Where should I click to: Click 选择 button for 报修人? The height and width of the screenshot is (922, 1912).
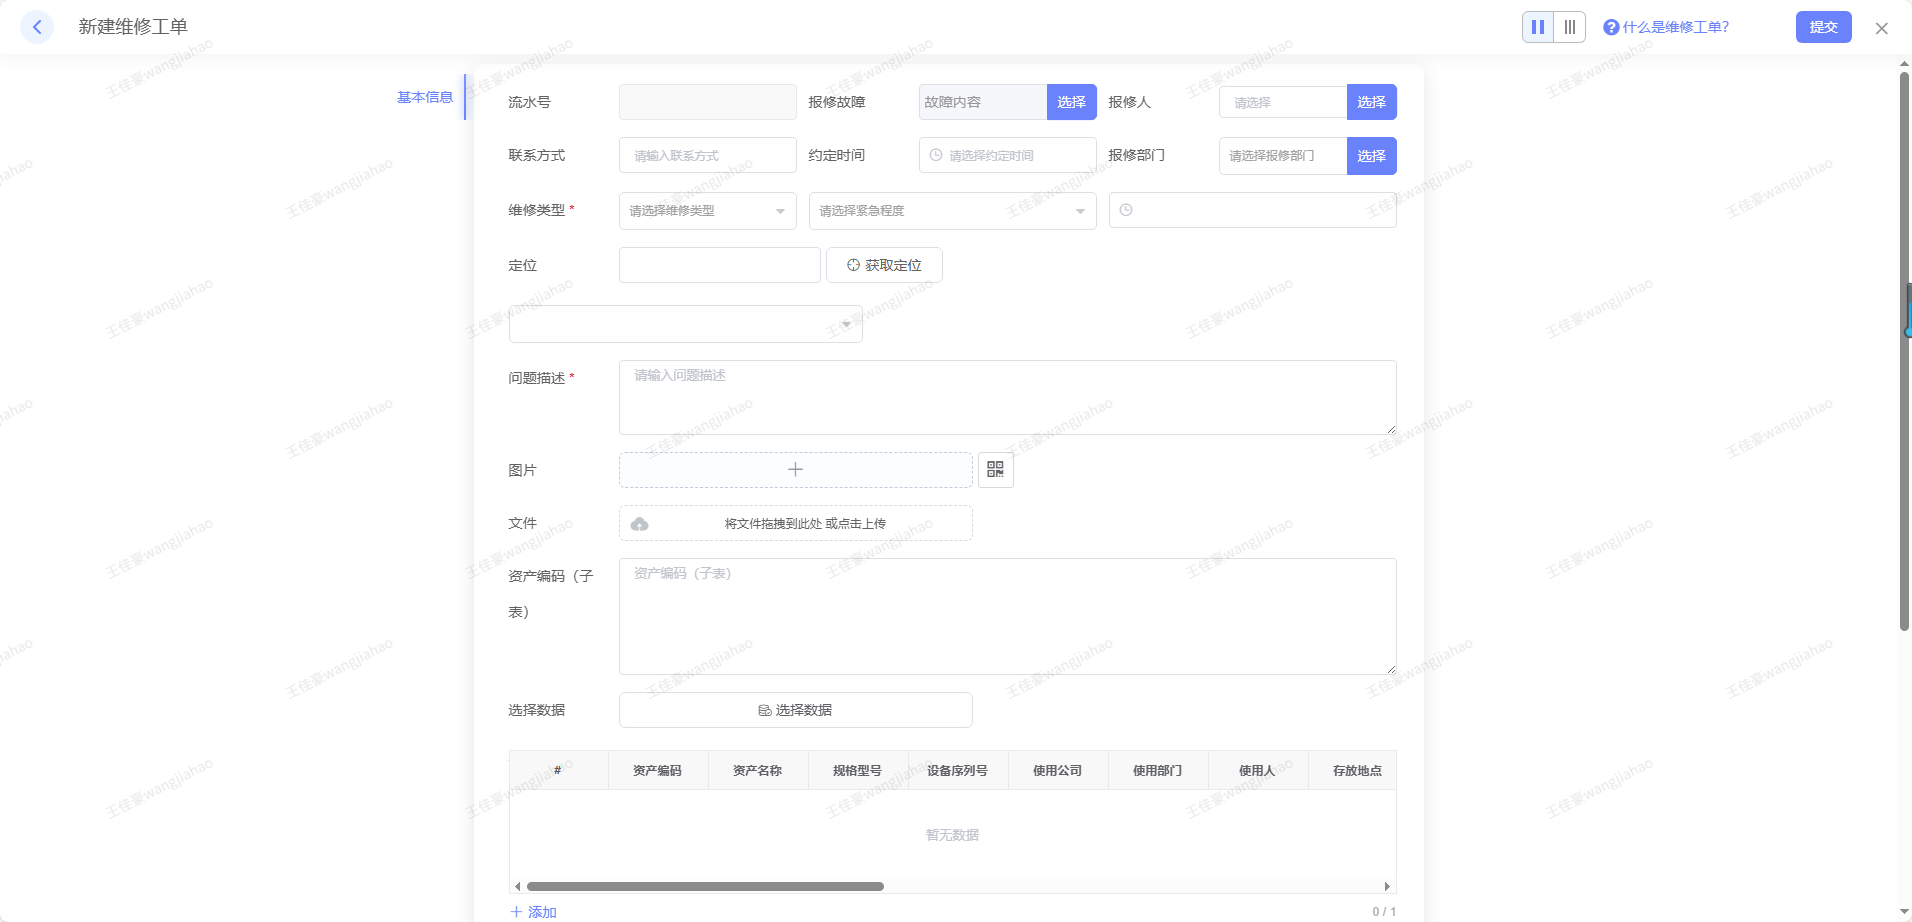point(1371,102)
